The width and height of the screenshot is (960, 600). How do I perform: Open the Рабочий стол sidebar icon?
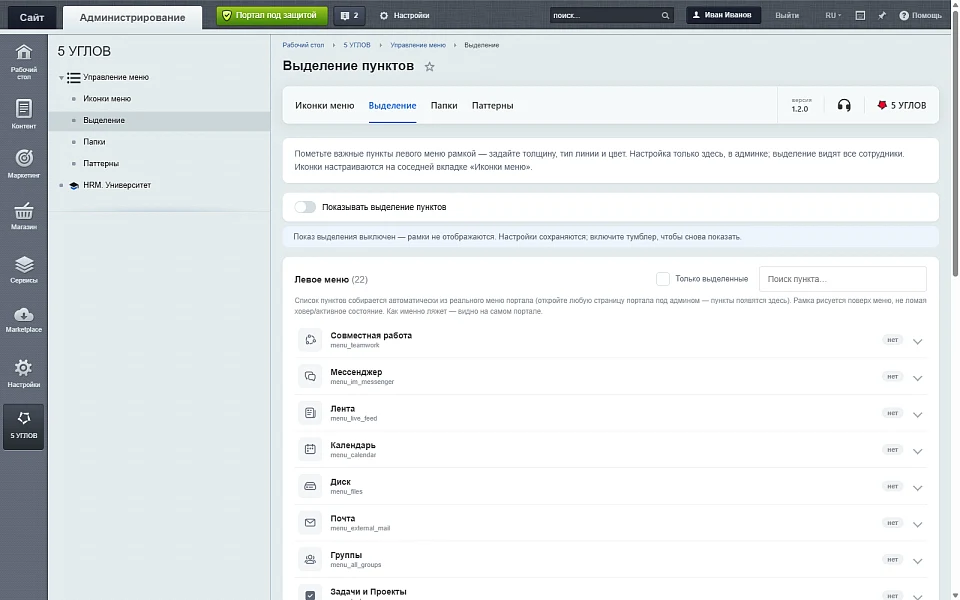pos(23,61)
